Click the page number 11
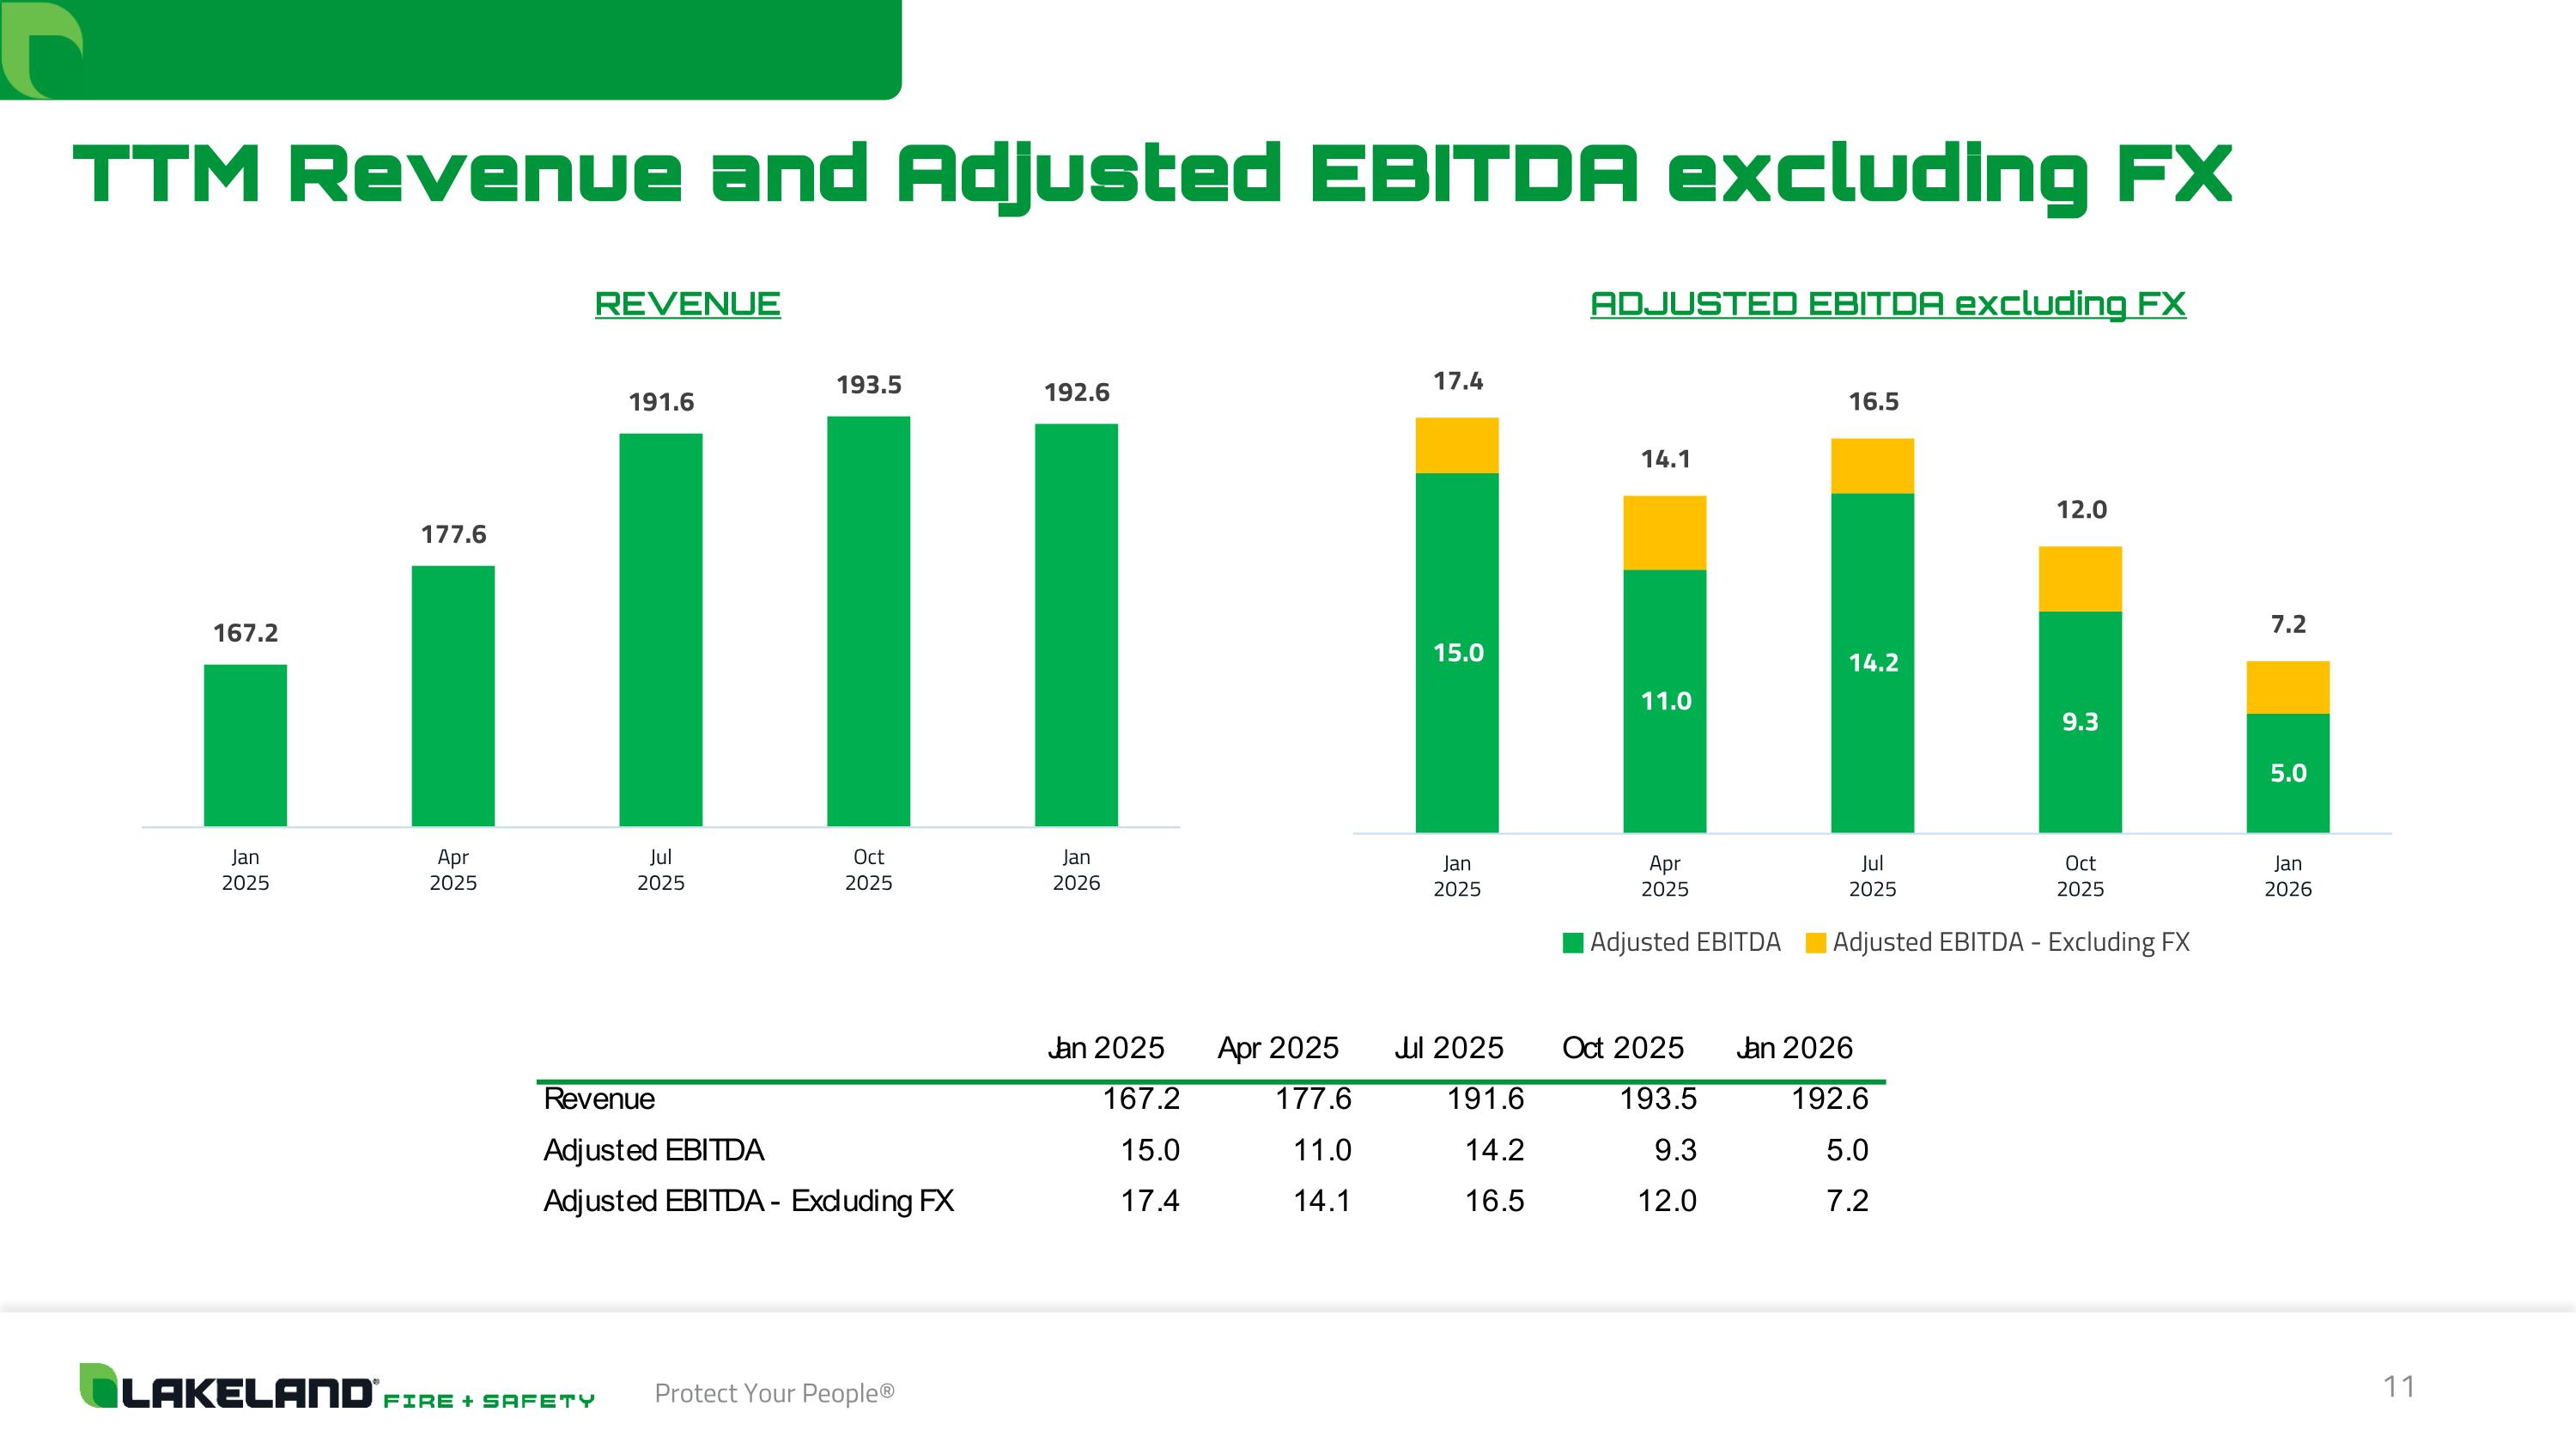This screenshot has height=1449, width=2576. pyautogui.click(x=2399, y=1387)
